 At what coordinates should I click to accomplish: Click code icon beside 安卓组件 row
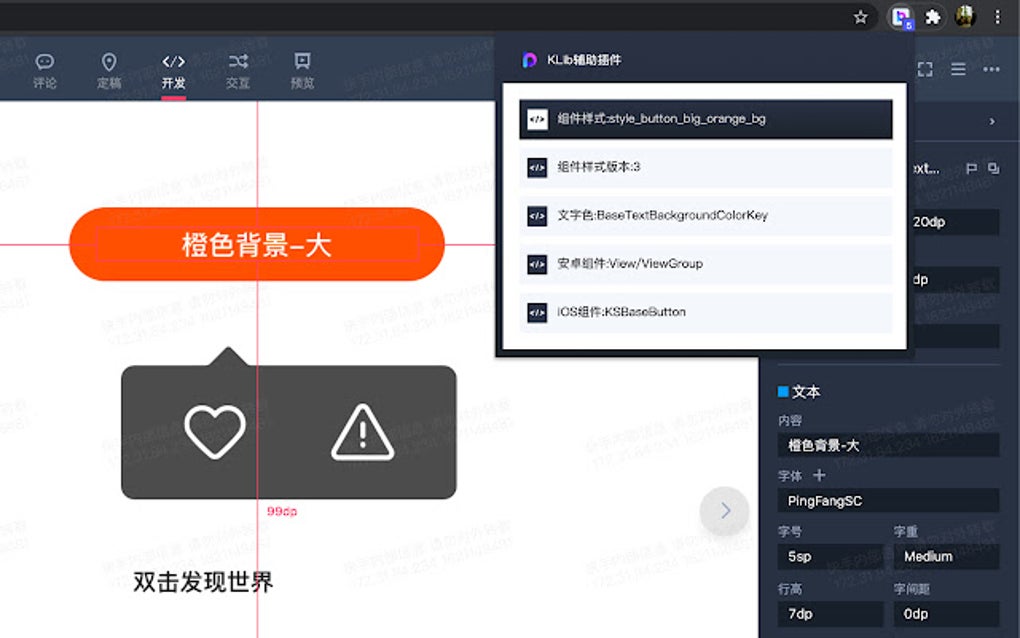(537, 264)
